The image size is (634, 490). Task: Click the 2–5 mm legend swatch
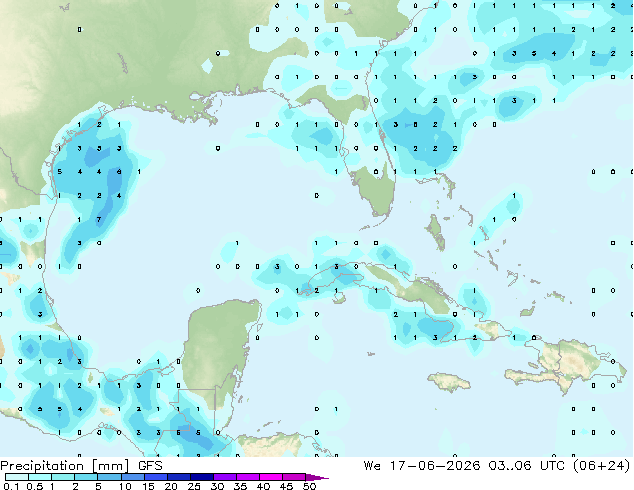86,477
